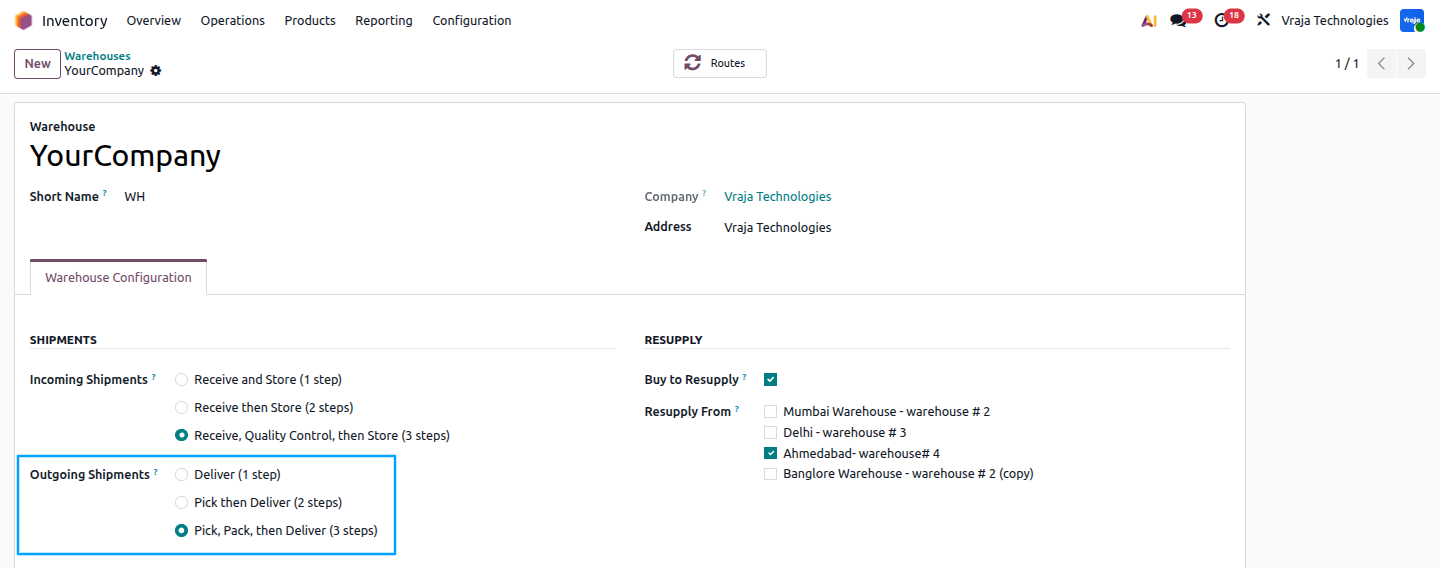Open the AI assistant icon
The height and width of the screenshot is (568, 1440).
(x=1149, y=21)
